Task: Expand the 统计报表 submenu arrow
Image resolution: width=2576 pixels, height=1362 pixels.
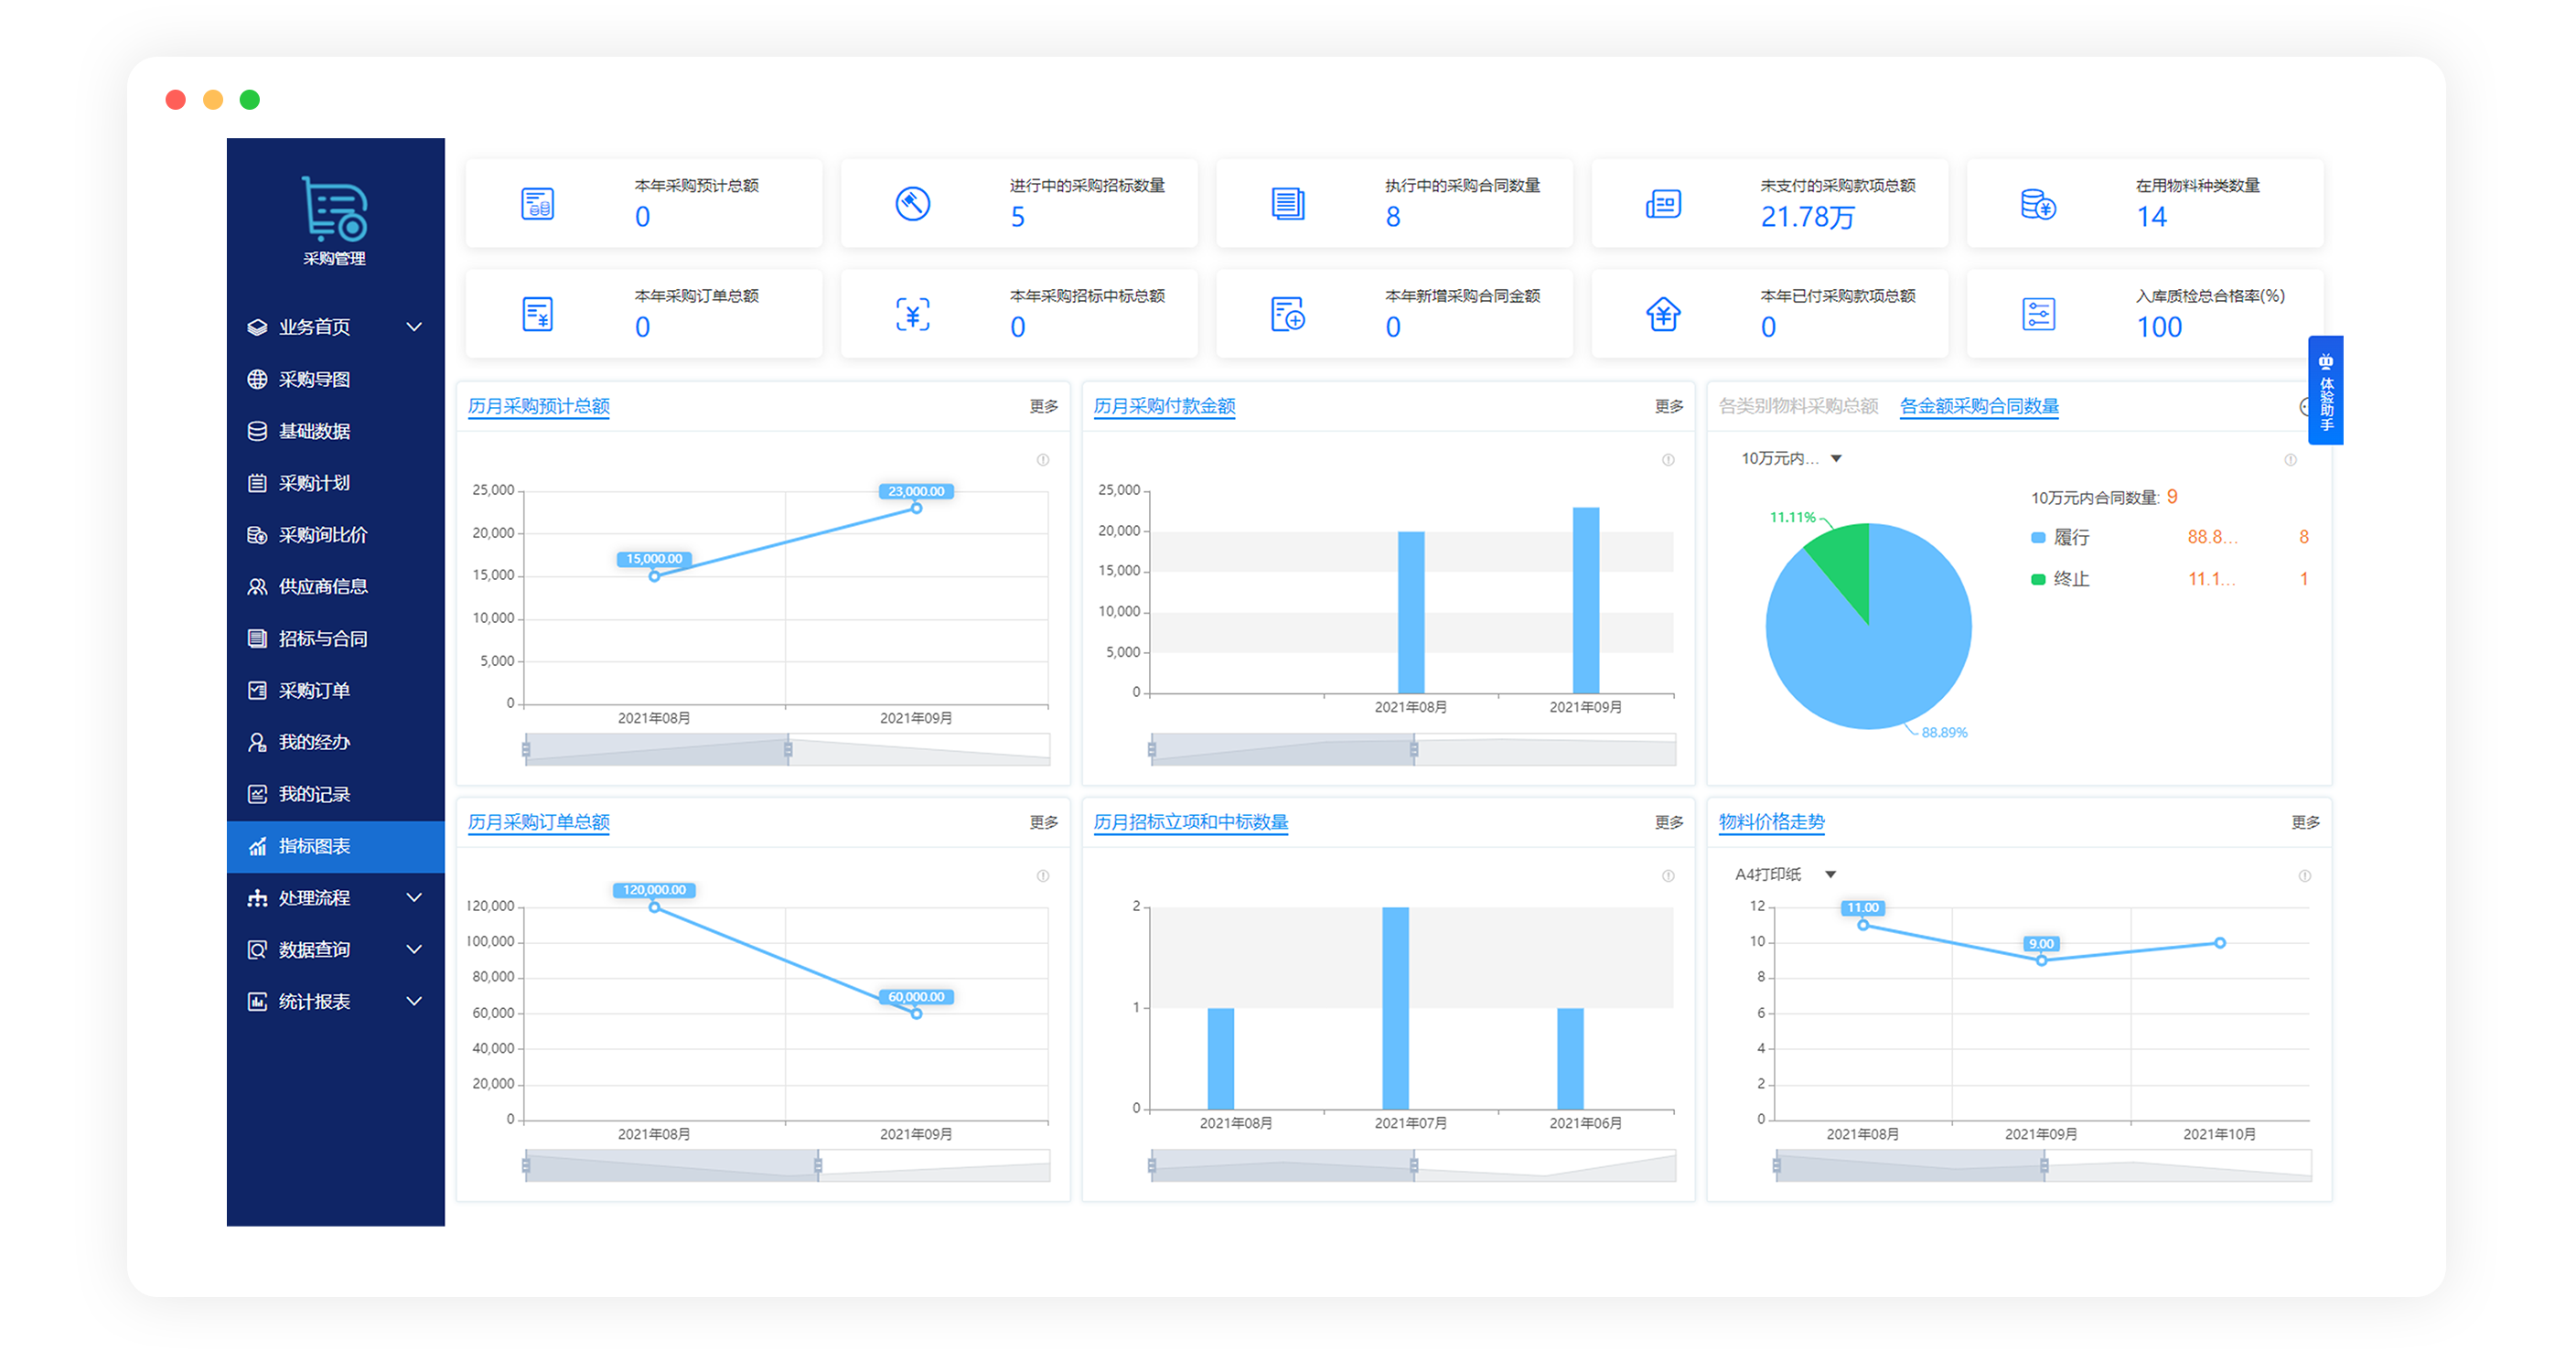Action: pyautogui.click(x=414, y=1001)
